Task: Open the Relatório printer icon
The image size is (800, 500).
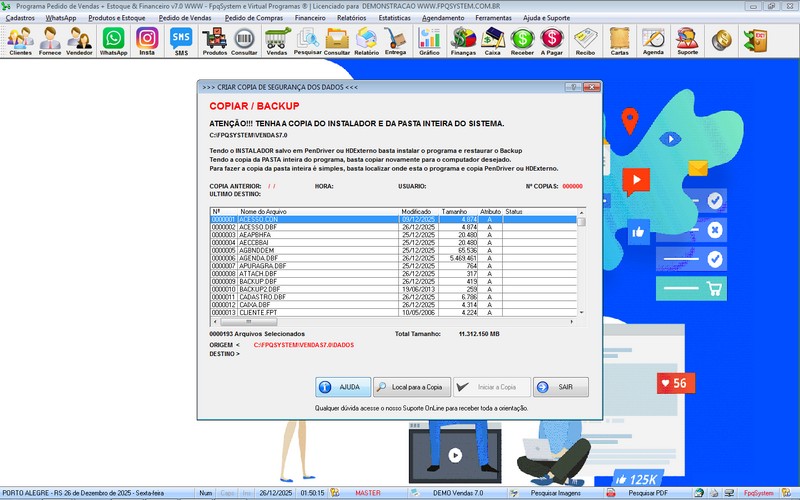Action: pos(366,41)
